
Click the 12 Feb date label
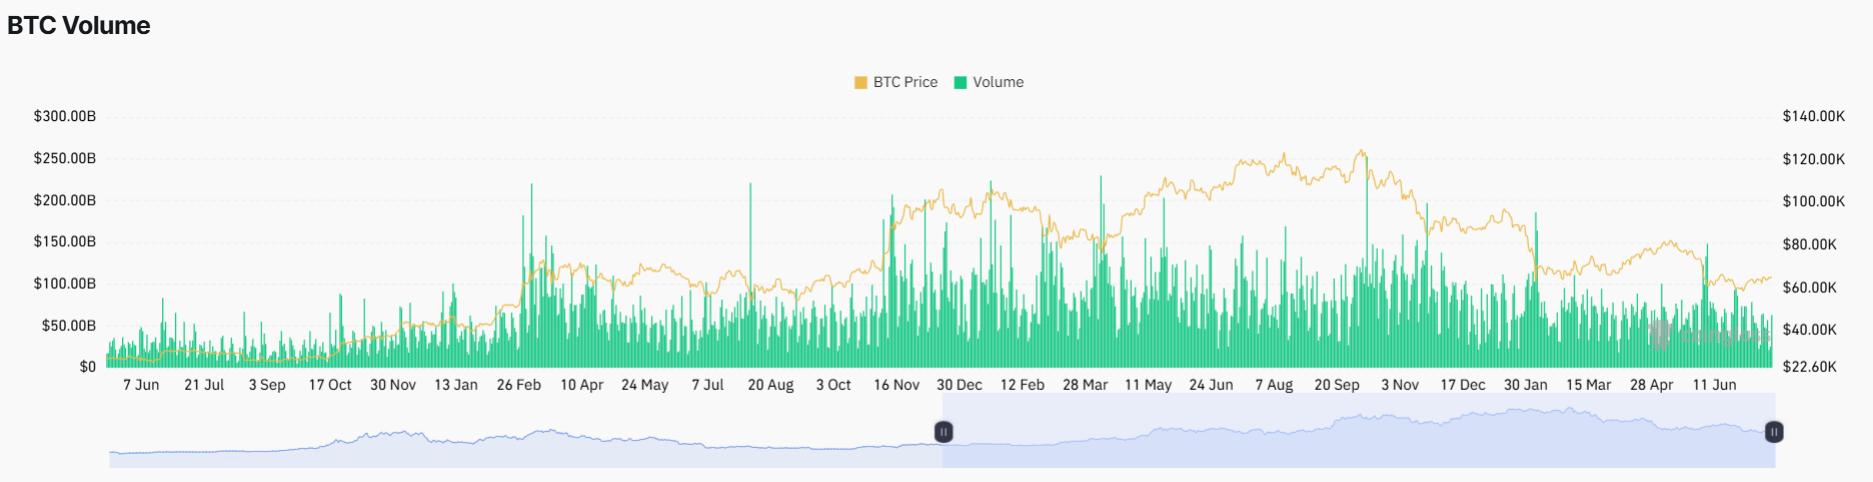click(1022, 385)
